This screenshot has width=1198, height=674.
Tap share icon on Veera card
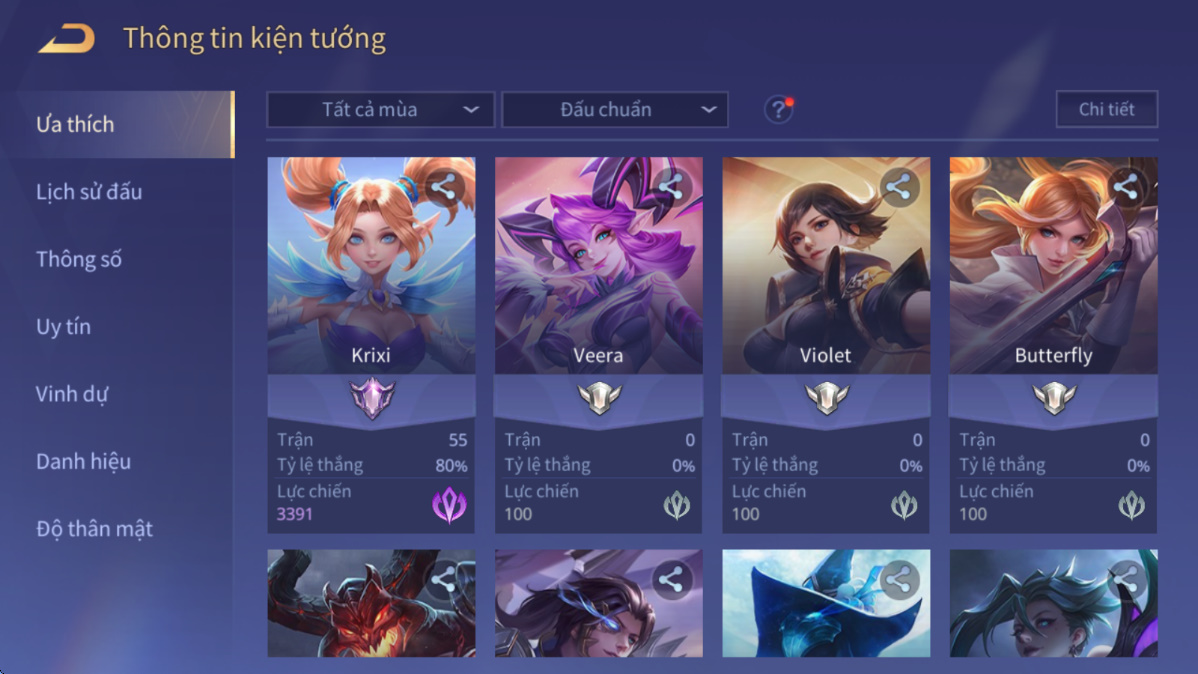coord(670,187)
